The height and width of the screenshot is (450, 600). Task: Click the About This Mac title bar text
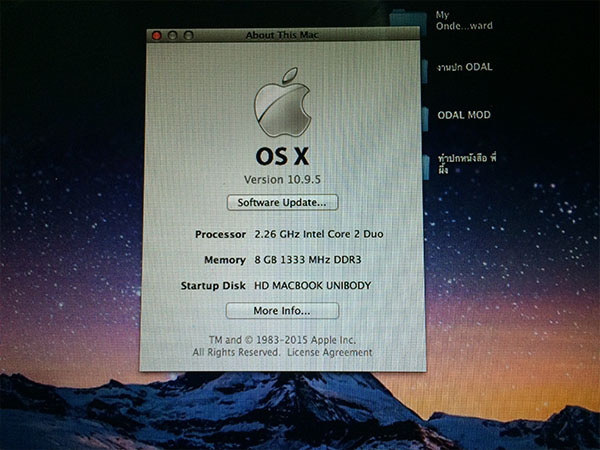(282, 35)
